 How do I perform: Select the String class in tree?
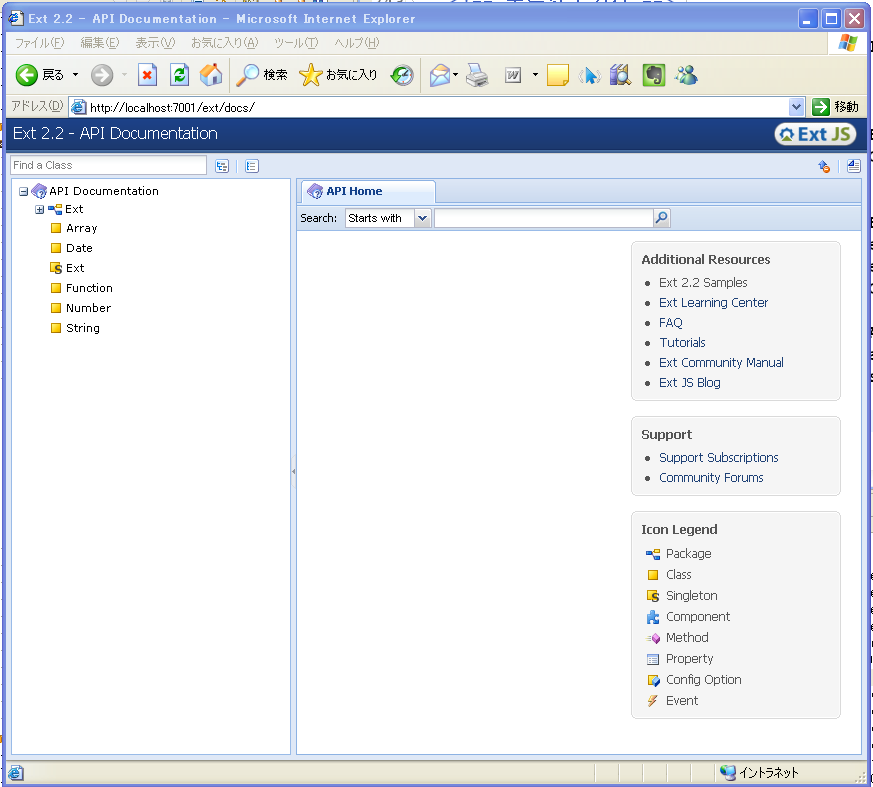(x=82, y=328)
